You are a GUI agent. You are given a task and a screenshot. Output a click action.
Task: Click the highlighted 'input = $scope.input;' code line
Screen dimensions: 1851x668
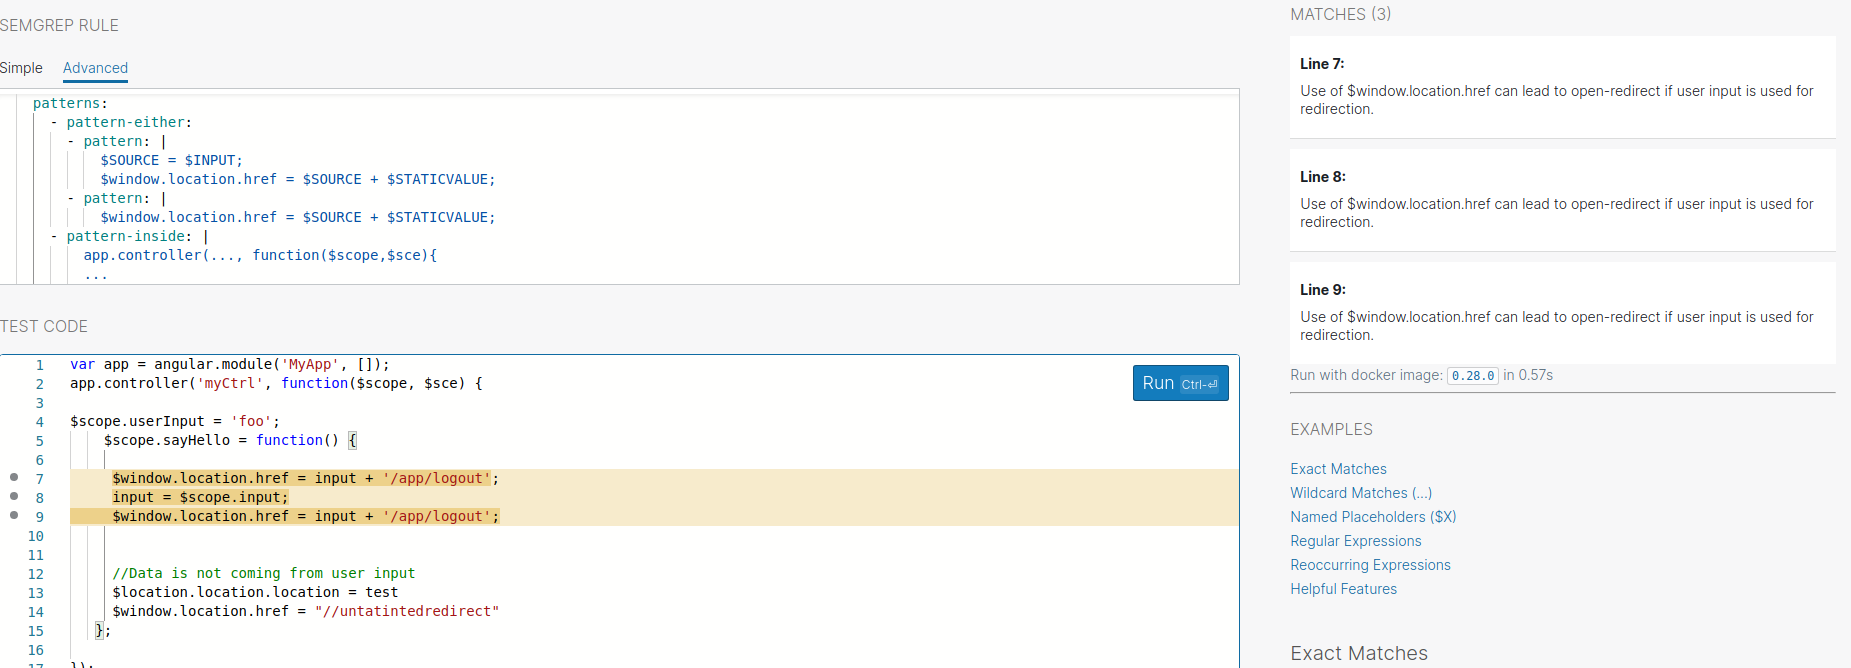coord(200,497)
